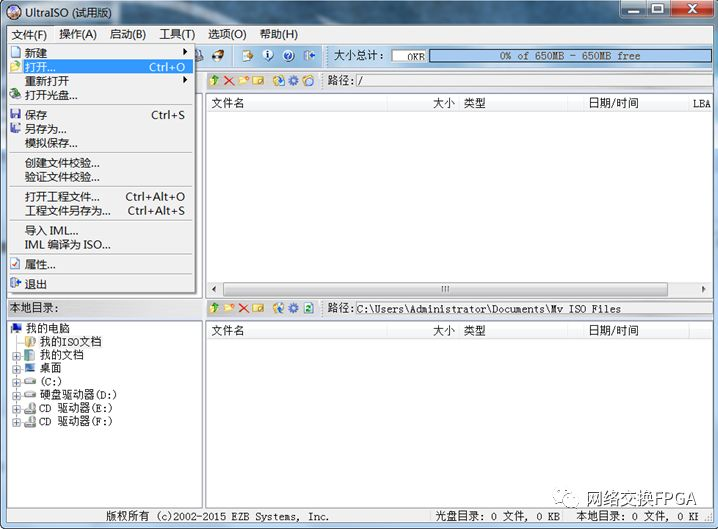
Task: Sort image pane by 文件名 column header
Action: tap(297, 103)
